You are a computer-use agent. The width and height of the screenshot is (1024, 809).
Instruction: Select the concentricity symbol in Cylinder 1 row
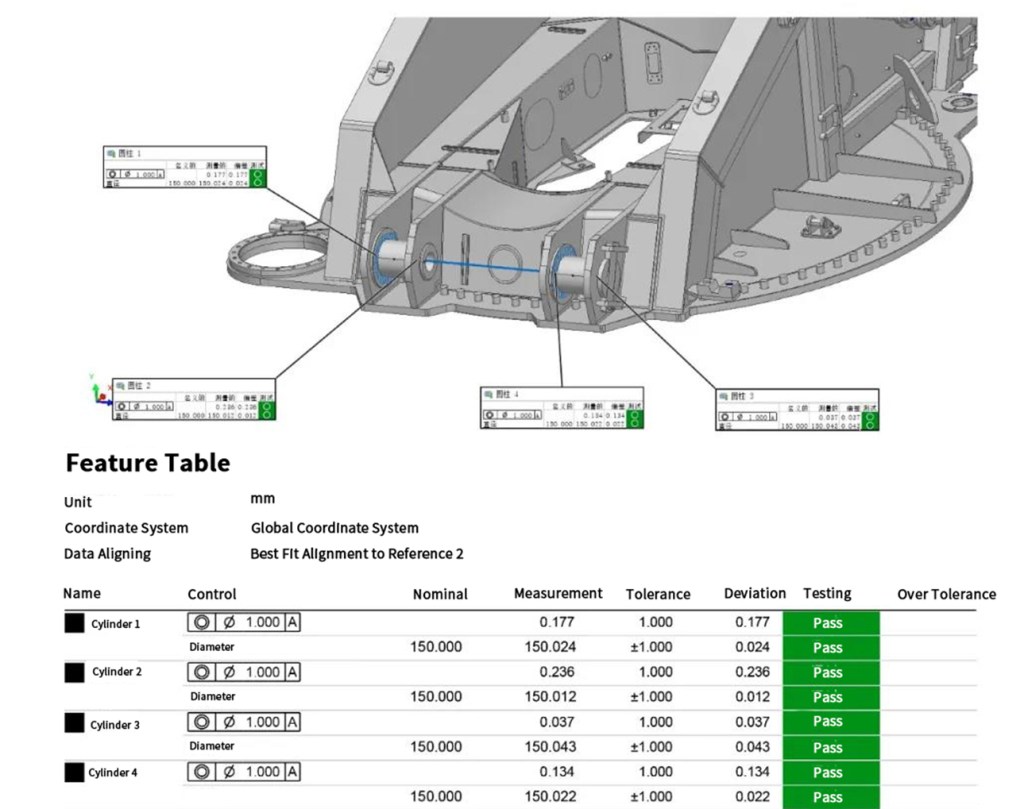pyautogui.click(x=201, y=622)
